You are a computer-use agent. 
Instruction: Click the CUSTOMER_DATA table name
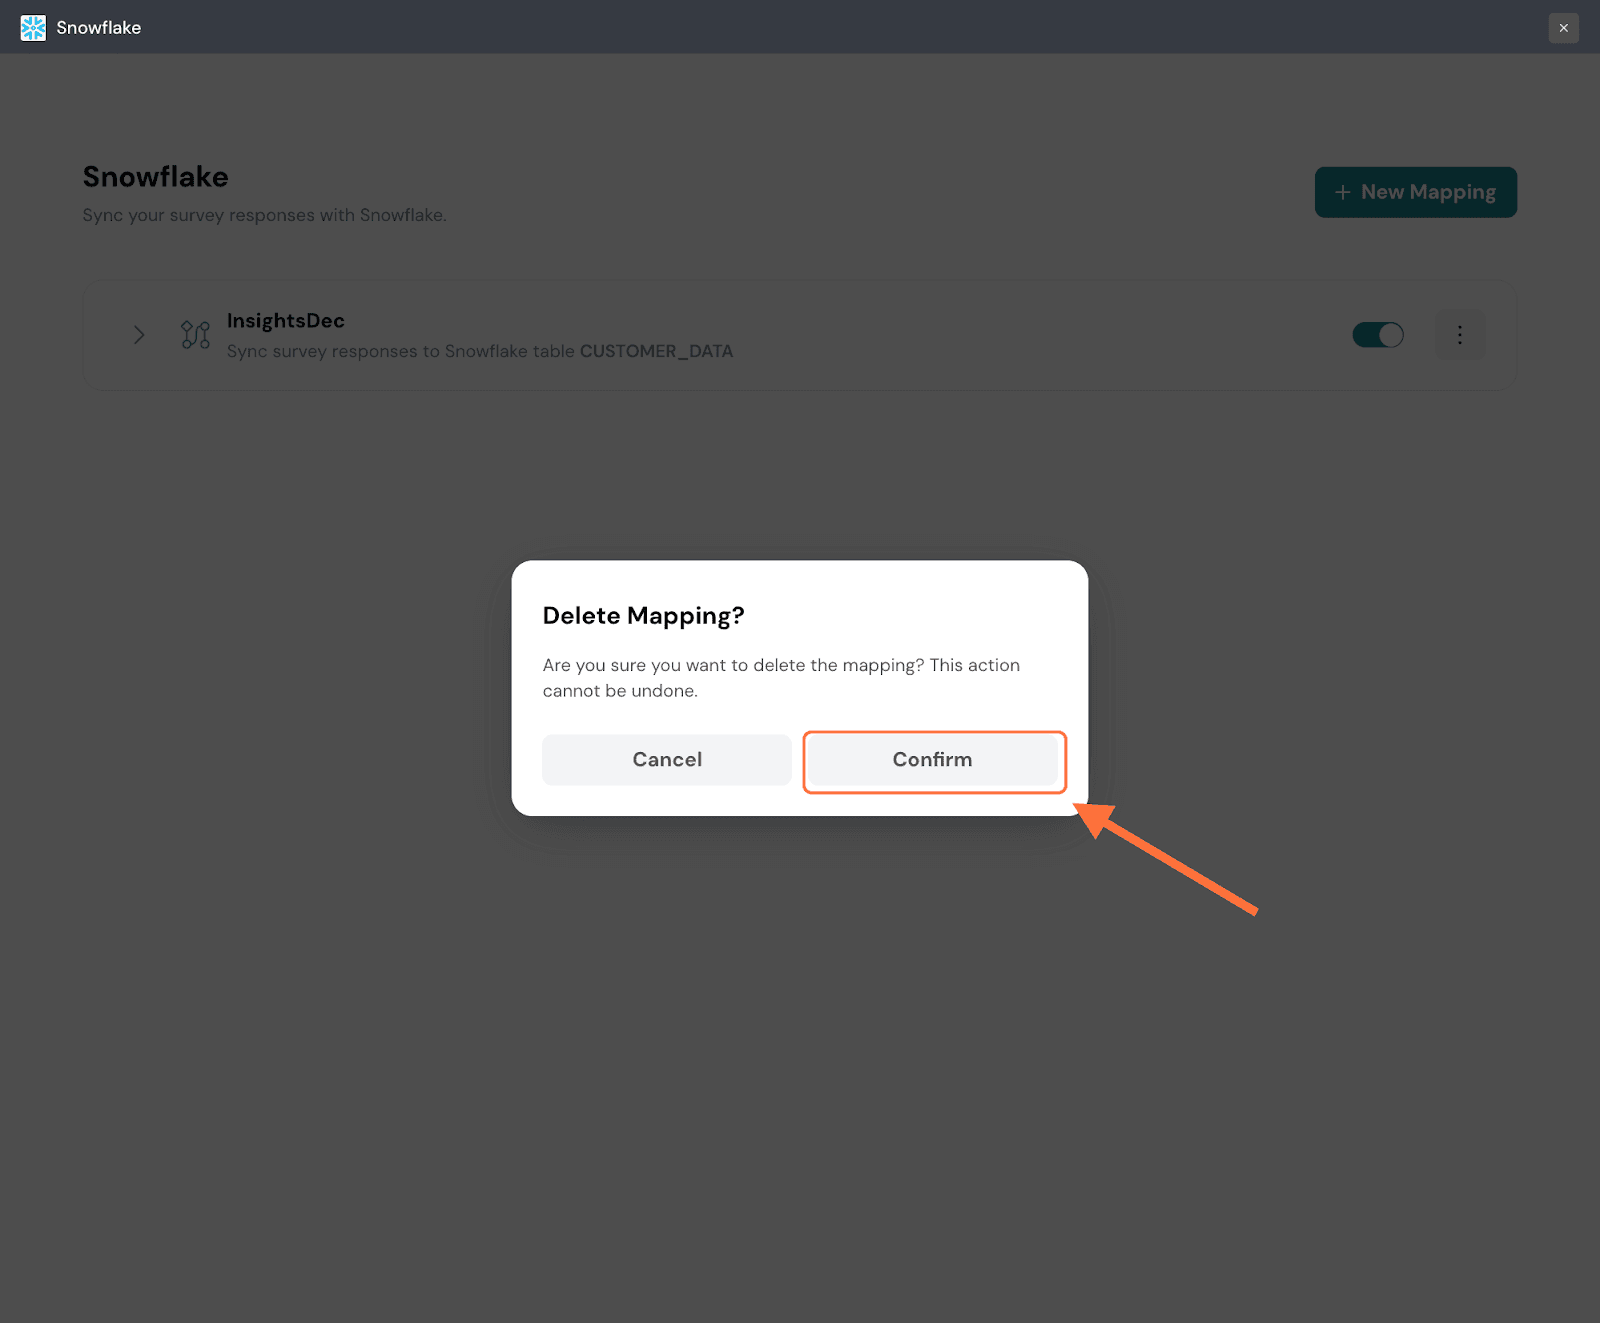[656, 351]
